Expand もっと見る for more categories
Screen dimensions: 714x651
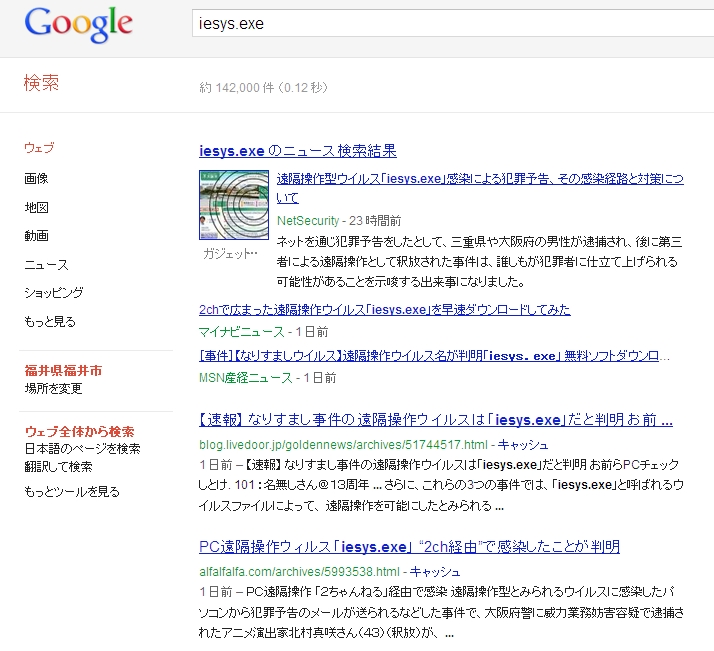point(50,322)
